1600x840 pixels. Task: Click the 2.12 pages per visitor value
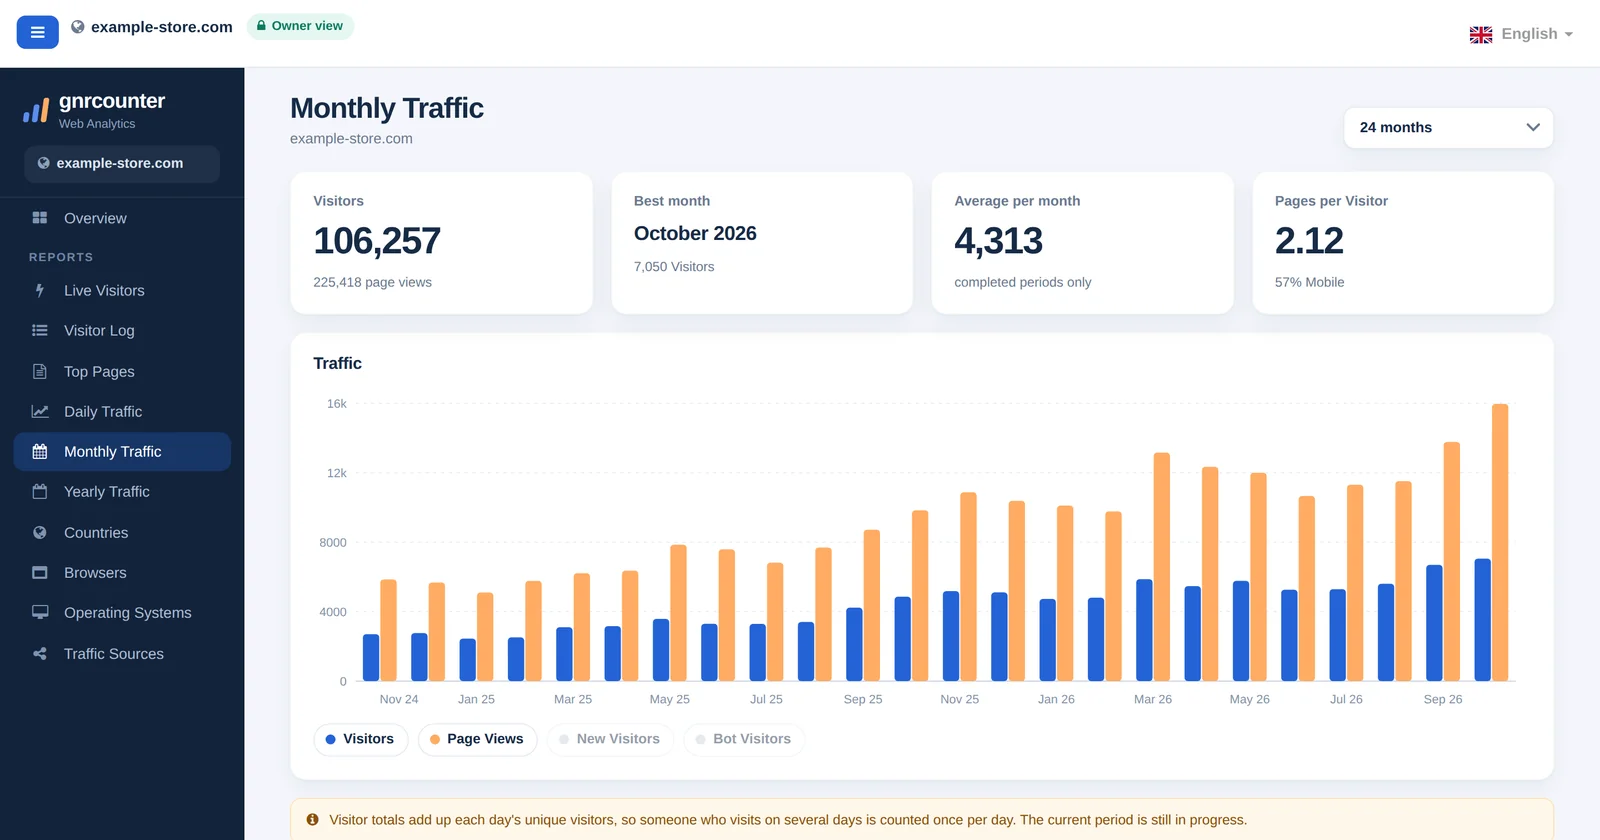click(x=1309, y=241)
